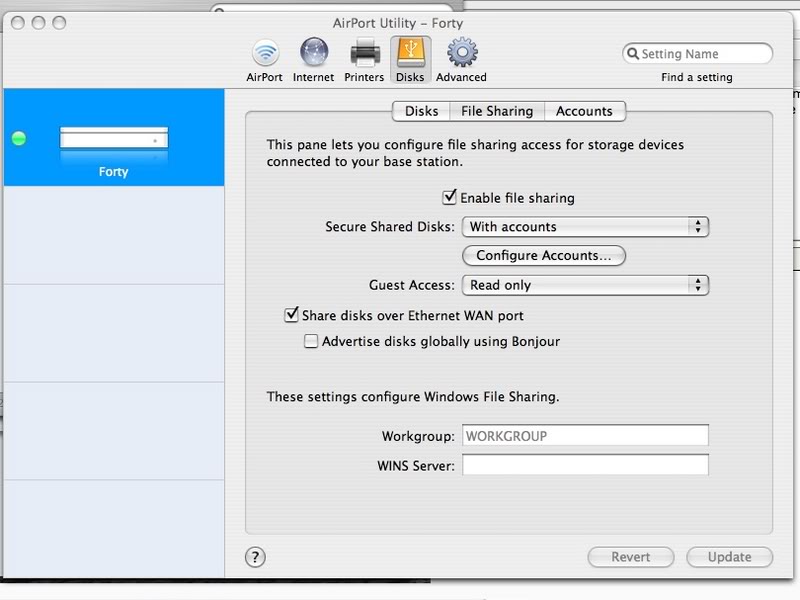Click the green status light beside Forty

[x=19, y=138]
